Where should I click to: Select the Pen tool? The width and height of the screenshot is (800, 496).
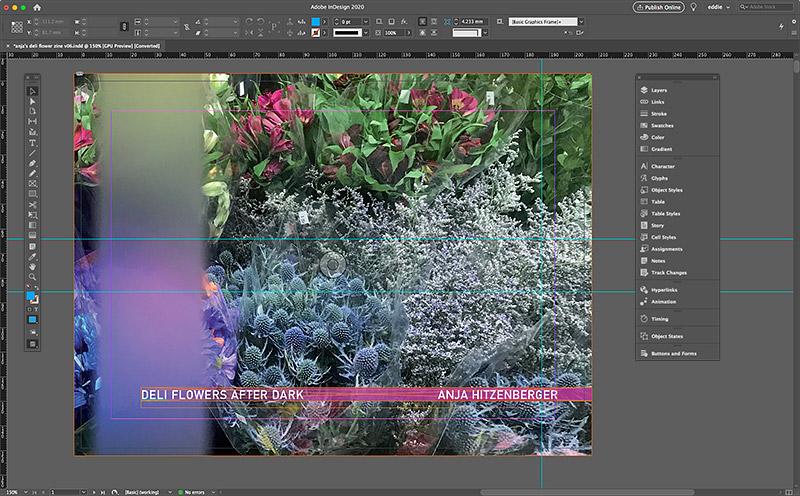33,163
